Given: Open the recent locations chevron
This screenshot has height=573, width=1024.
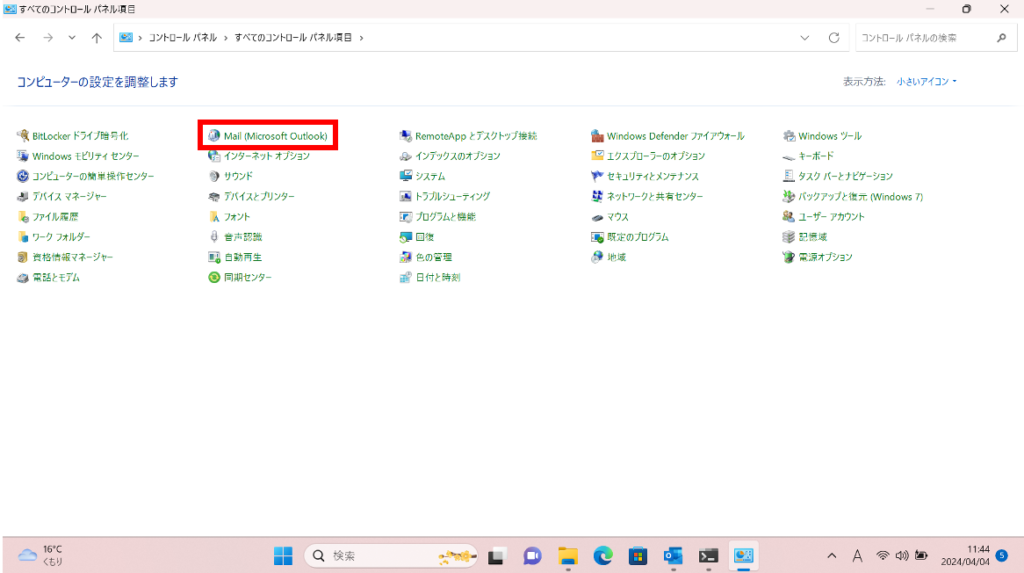Looking at the screenshot, I should [x=72, y=38].
